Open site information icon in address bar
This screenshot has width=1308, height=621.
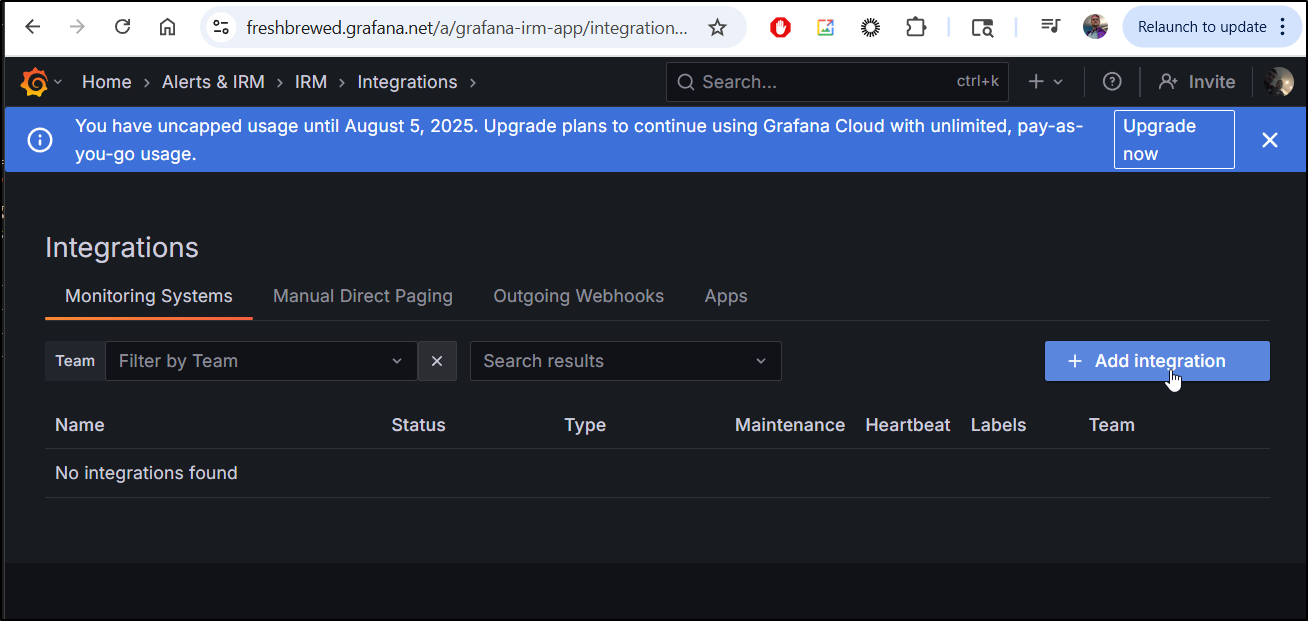222,28
